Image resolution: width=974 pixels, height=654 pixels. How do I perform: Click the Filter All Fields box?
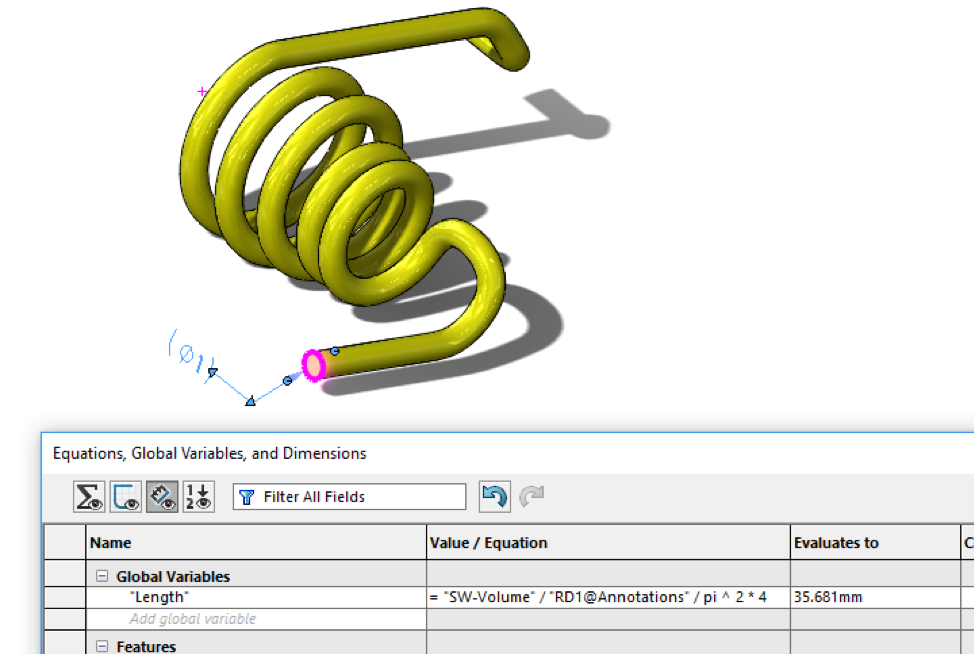tap(349, 497)
